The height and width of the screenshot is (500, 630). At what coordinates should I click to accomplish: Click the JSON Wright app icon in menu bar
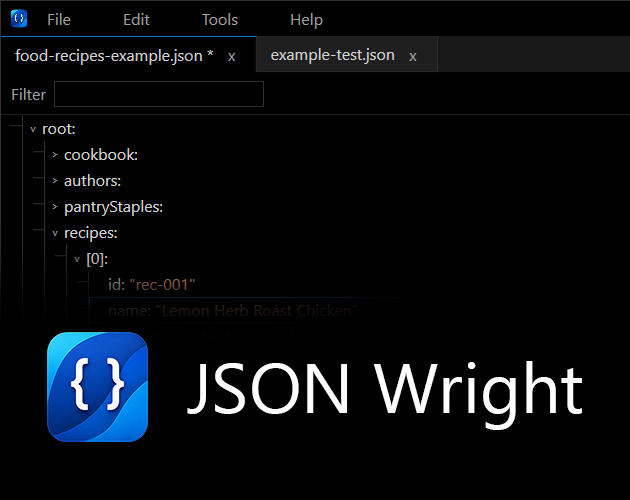(x=19, y=19)
